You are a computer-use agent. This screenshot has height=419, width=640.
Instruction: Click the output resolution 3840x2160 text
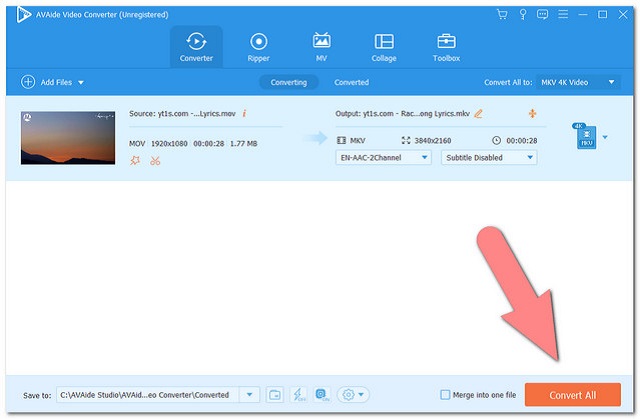[x=433, y=141]
